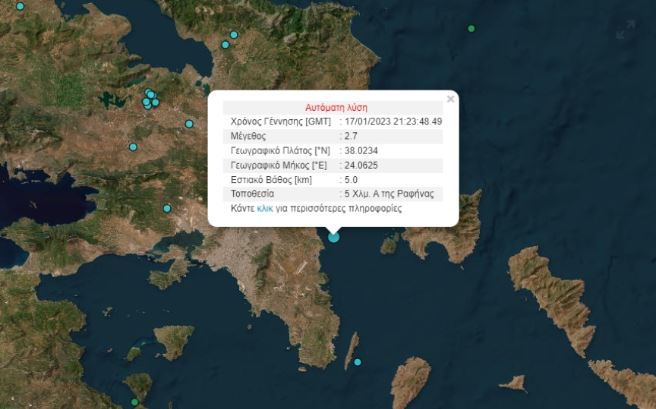
Task: Click the lower marker of the northern pair
Action: tap(226, 45)
